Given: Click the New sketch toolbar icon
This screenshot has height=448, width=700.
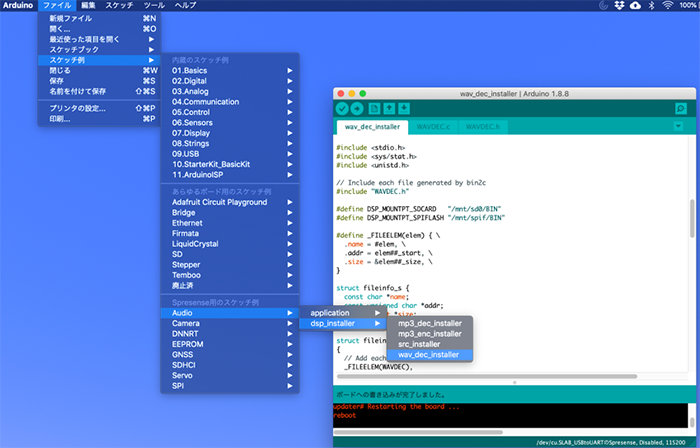Looking at the screenshot, I should 375,108.
